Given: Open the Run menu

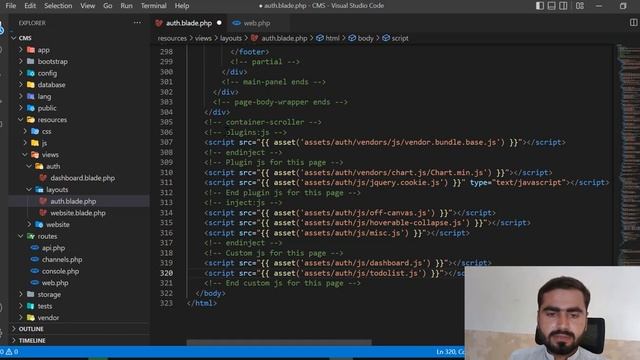Looking at the screenshot, I should click(x=126, y=6).
